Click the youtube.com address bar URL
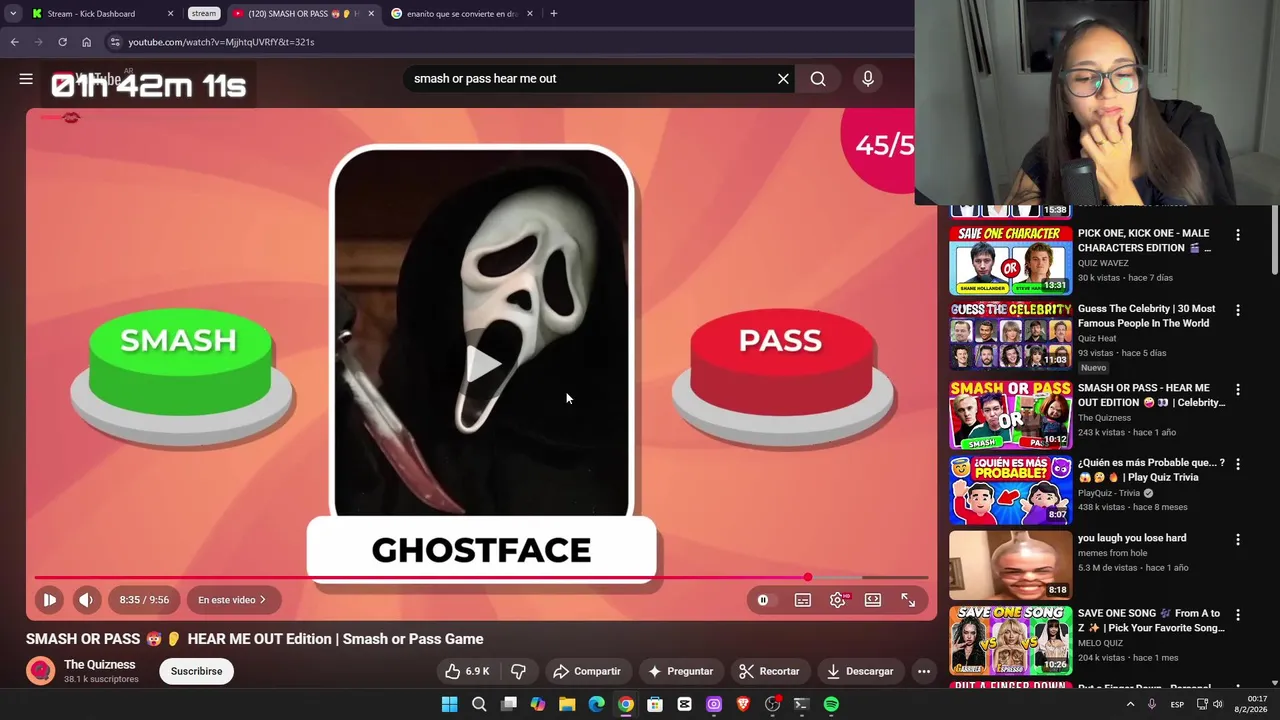 [221, 42]
